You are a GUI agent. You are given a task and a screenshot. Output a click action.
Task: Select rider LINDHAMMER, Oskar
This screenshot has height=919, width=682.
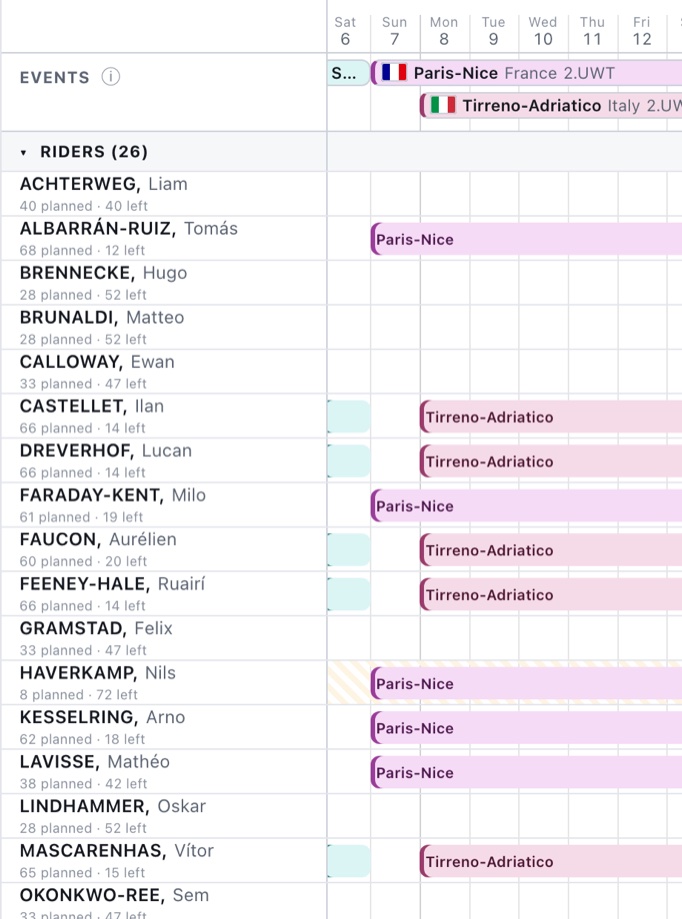(163, 818)
